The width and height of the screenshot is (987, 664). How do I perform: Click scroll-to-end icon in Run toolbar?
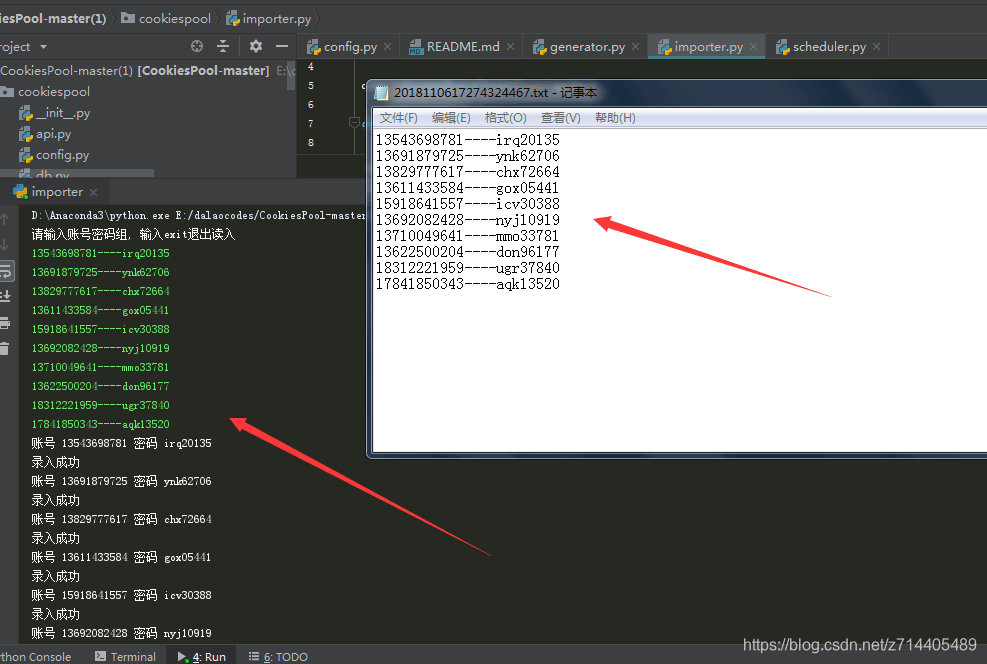tap(5, 296)
